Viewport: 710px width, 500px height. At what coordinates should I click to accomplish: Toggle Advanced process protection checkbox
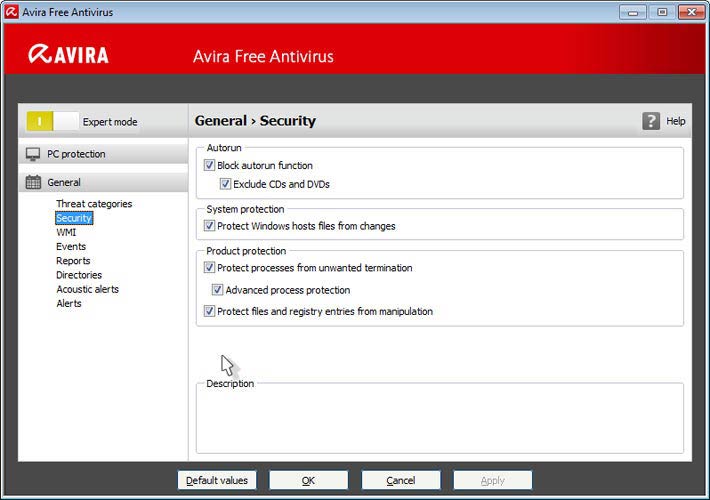[x=217, y=290]
